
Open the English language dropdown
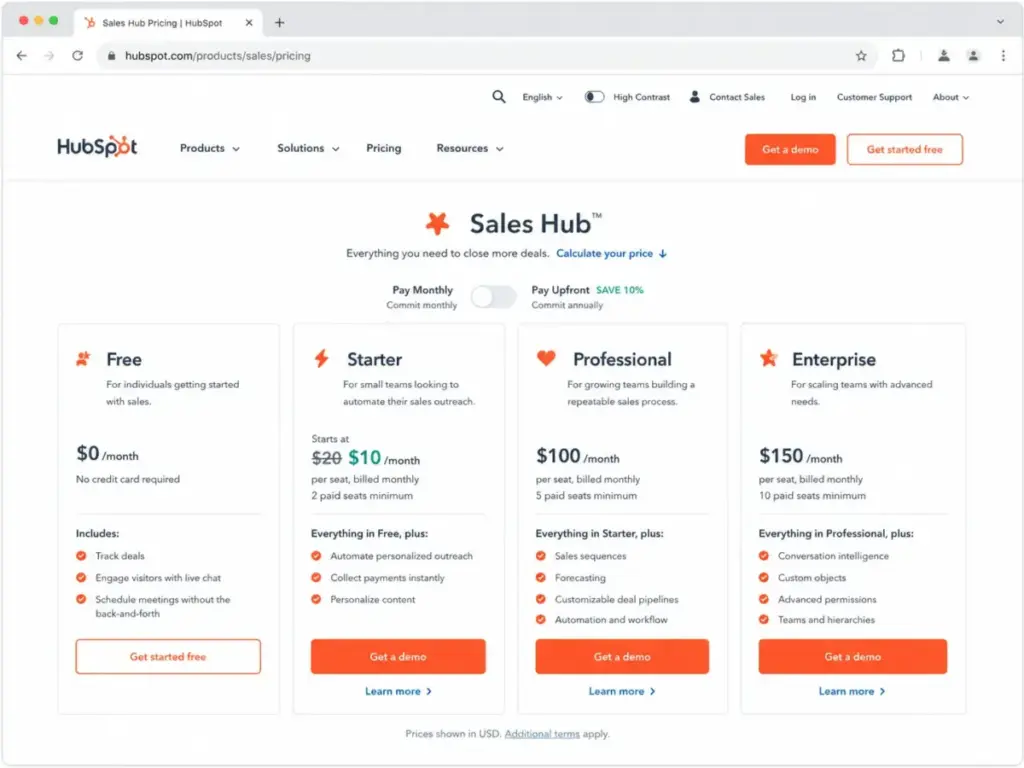tap(542, 97)
